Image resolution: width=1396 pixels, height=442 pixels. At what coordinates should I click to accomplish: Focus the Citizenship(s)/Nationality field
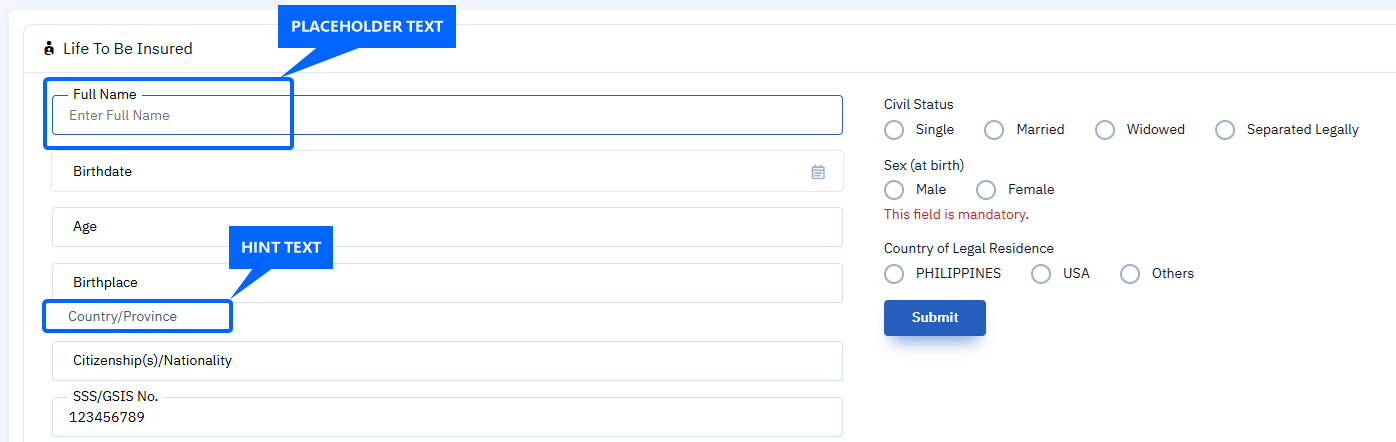coord(447,360)
